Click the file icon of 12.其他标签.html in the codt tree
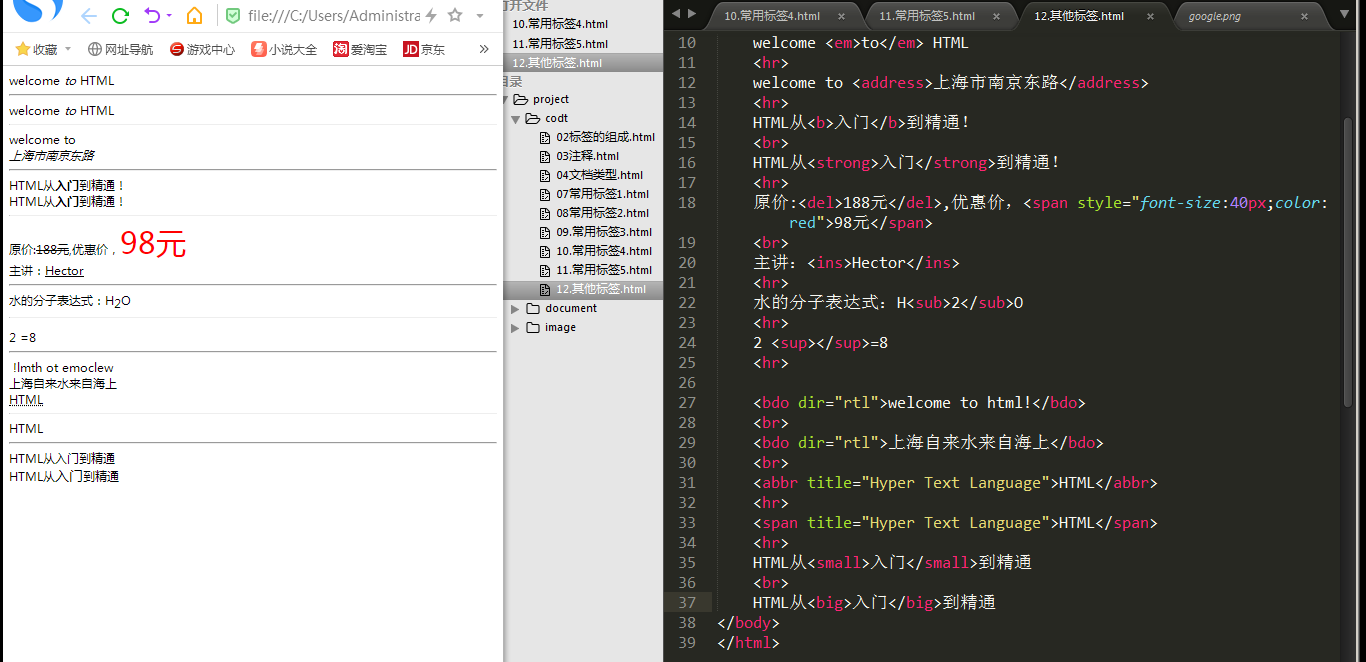1366x662 pixels. 545,289
